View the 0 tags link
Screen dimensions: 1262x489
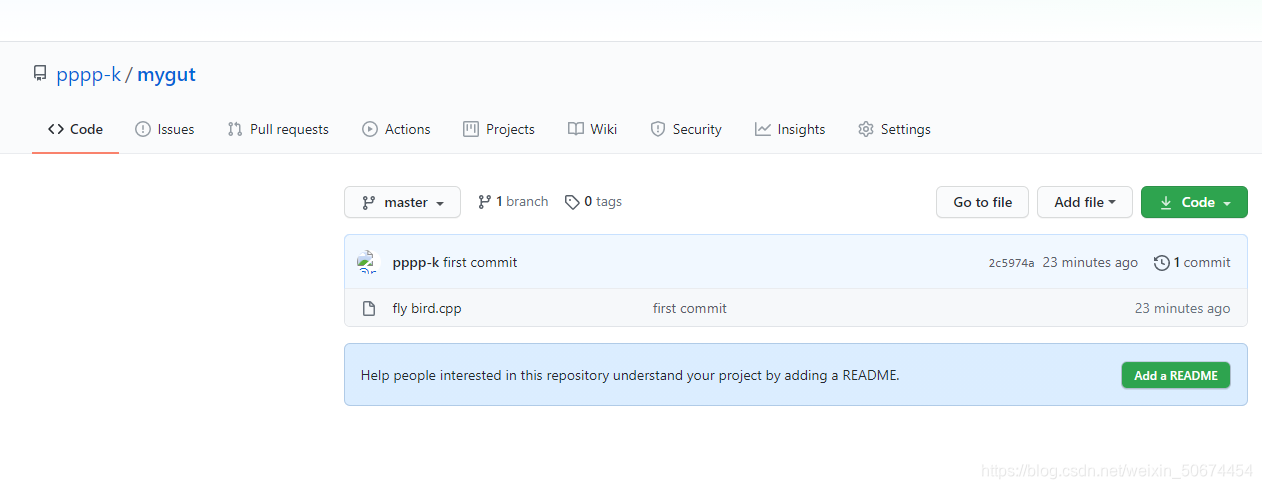pyautogui.click(x=593, y=201)
